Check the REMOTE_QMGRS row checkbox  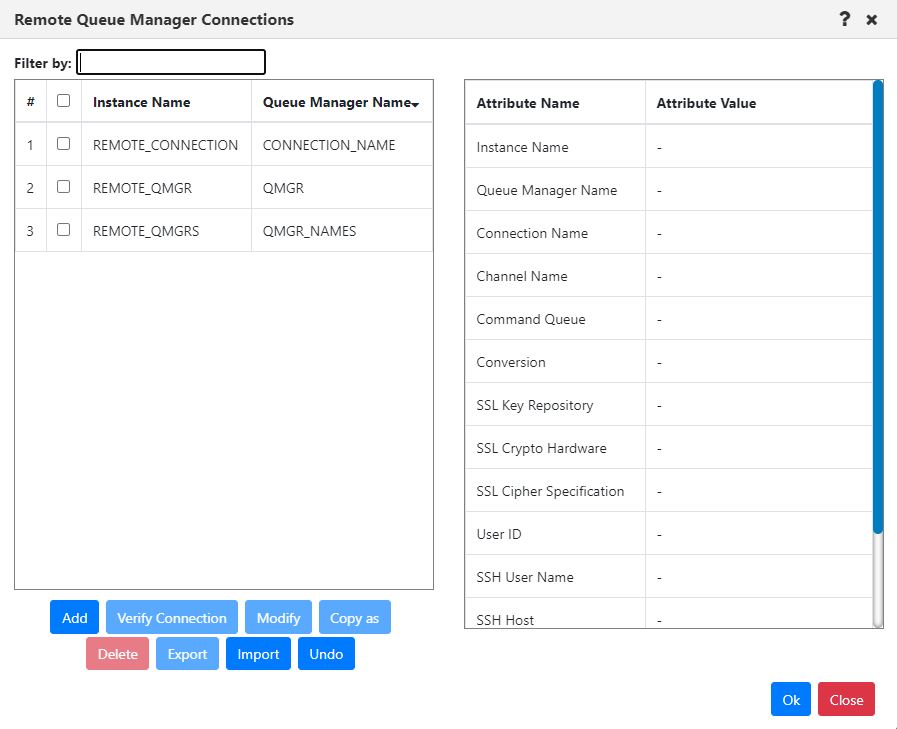pos(63,229)
